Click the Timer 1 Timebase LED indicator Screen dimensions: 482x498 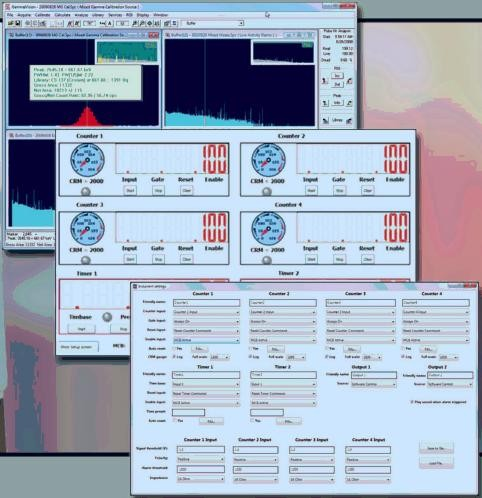click(107, 317)
